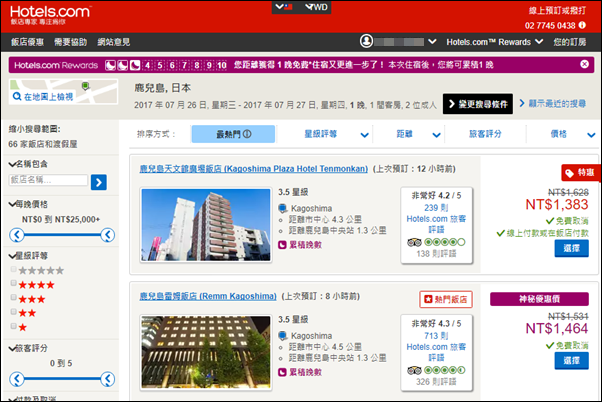Submit hotel name filter arrow button
The image size is (602, 402).
click(x=99, y=182)
